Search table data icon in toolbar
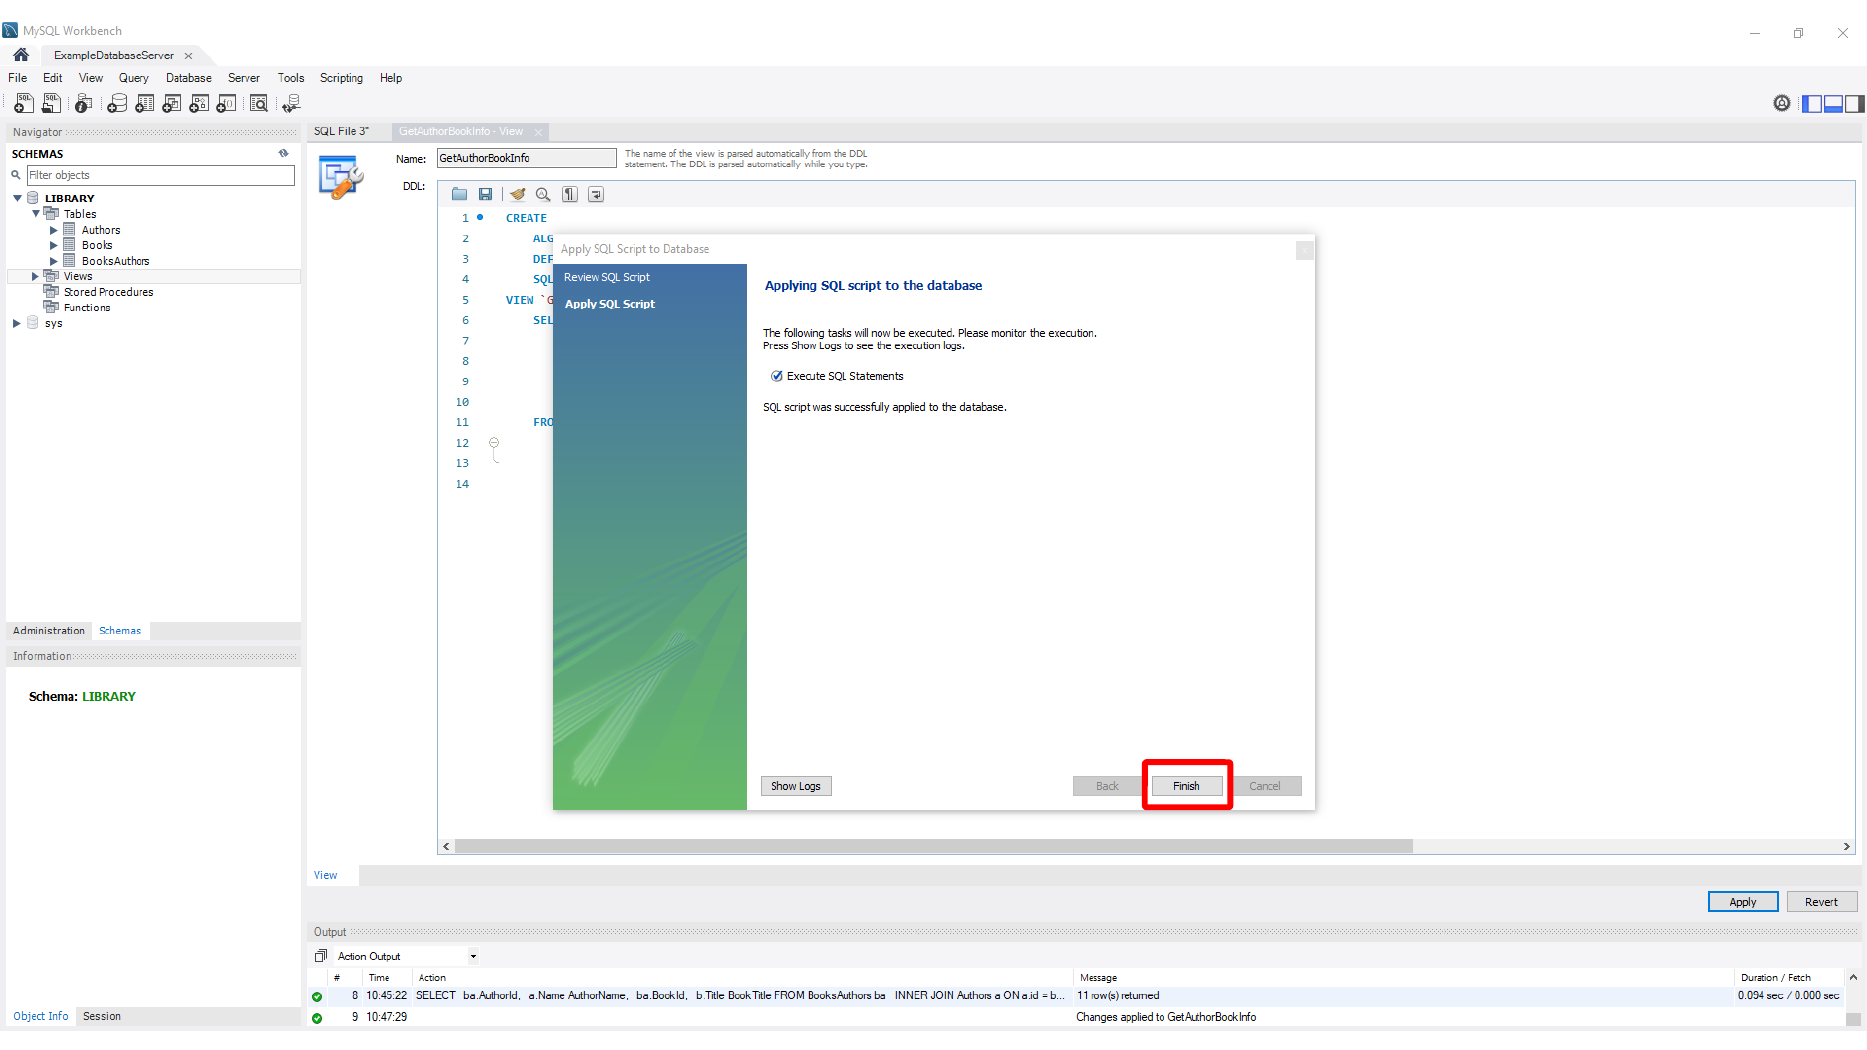This screenshot has width=1867, height=1050. coord(259,103)
